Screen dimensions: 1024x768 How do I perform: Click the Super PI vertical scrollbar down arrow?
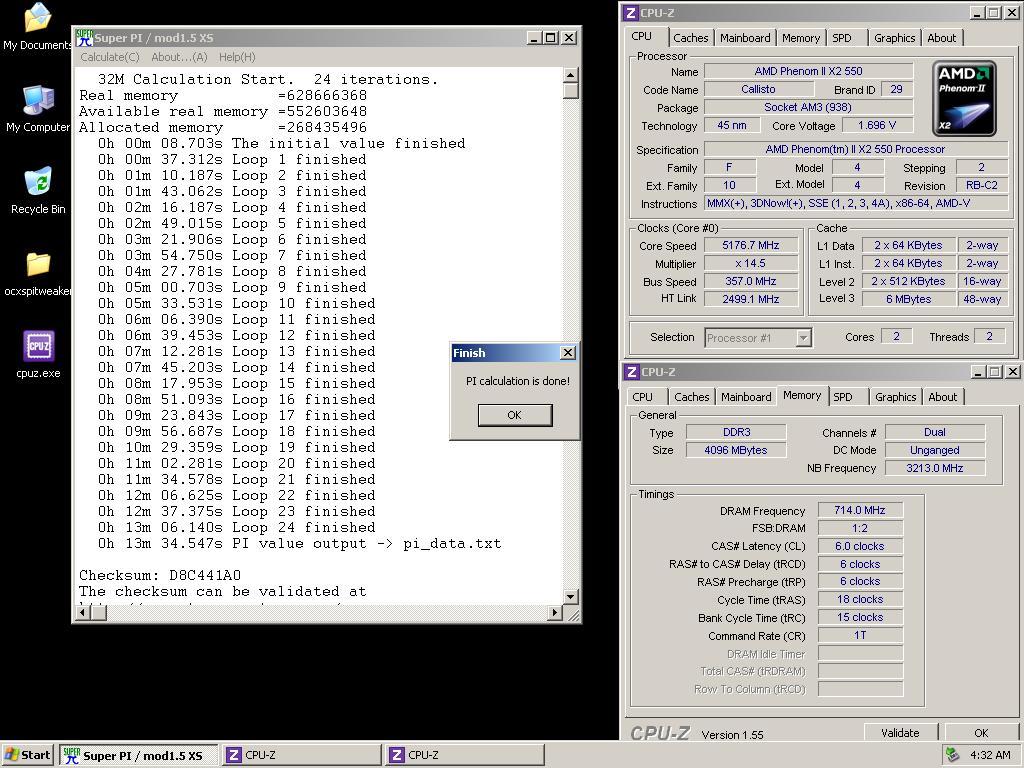pyautogui.click(x=570, y=596)
